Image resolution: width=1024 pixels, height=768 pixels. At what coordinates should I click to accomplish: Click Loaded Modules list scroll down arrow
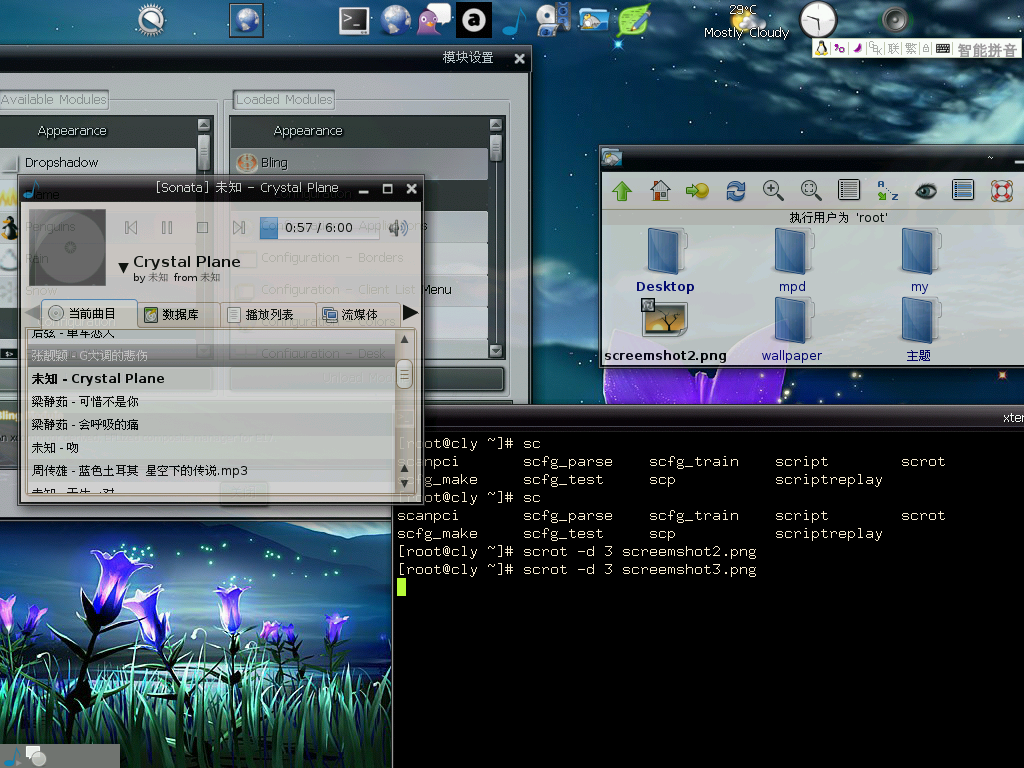496,351
